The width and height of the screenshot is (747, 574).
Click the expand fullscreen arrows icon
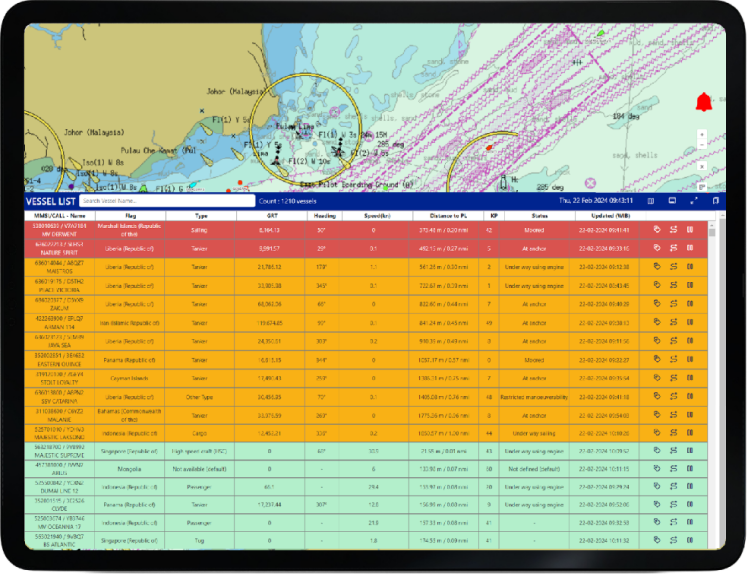click(x=694, y=201)
